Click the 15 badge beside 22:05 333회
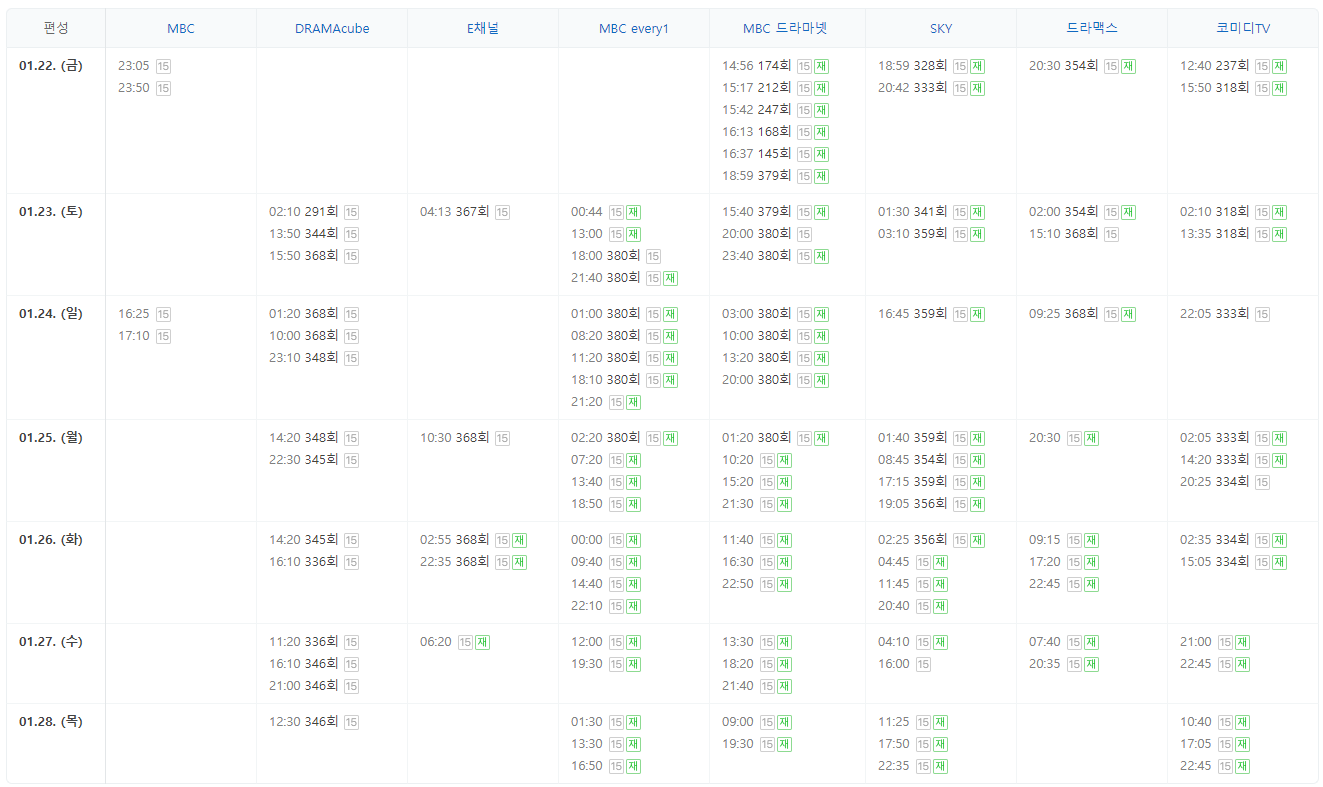 (x=1262, y=314)
